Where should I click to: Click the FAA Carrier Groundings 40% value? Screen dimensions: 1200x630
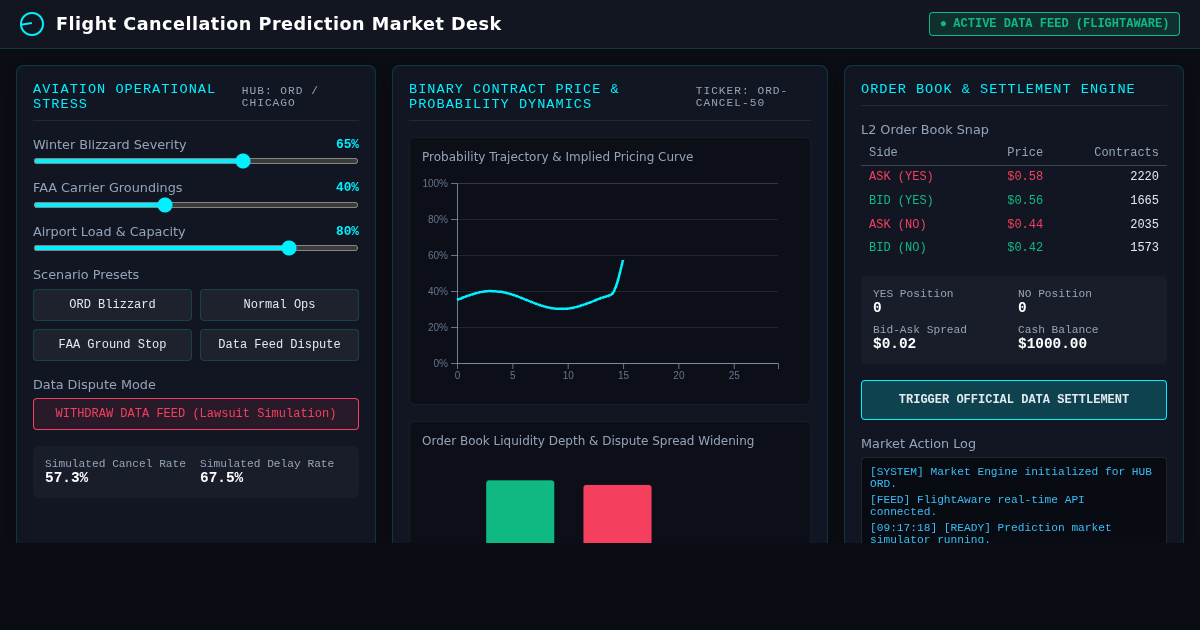click(x=347, y=188)
